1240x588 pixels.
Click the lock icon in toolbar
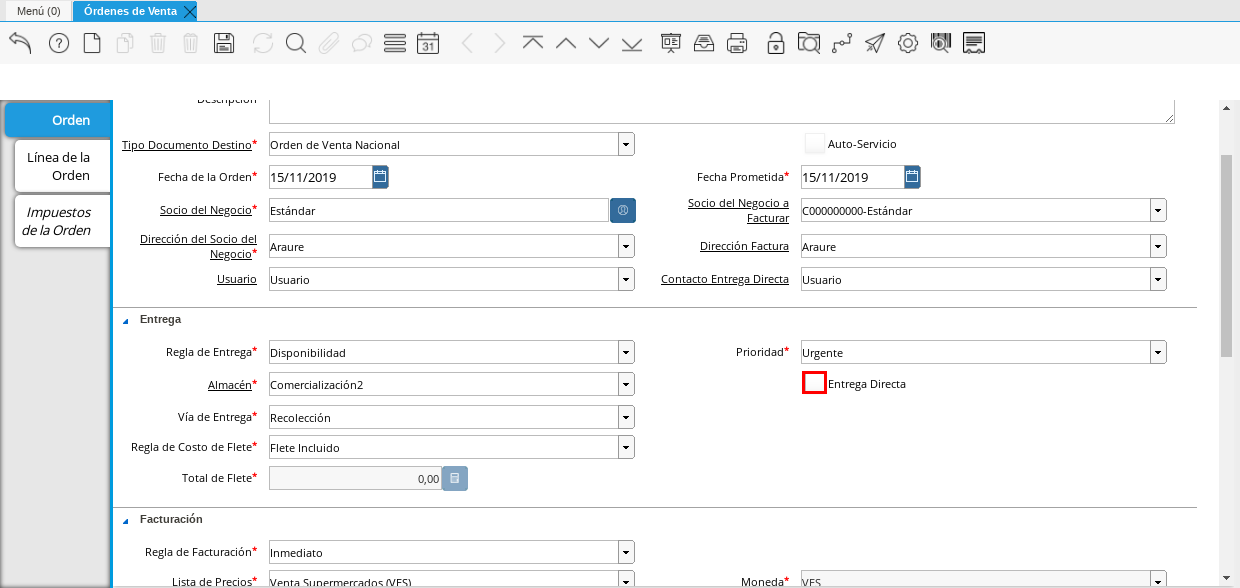click(775, 43)
